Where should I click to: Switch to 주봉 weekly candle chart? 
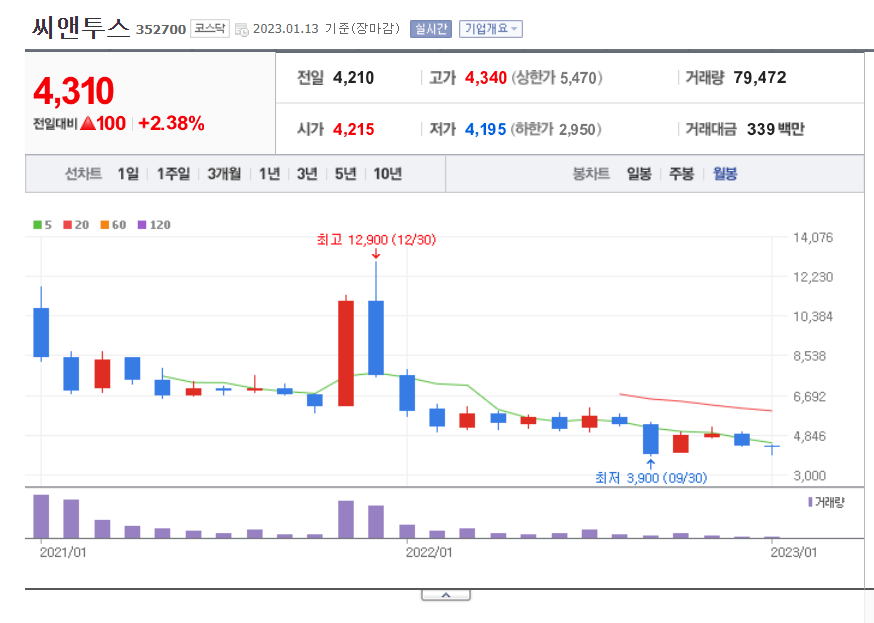681,174
